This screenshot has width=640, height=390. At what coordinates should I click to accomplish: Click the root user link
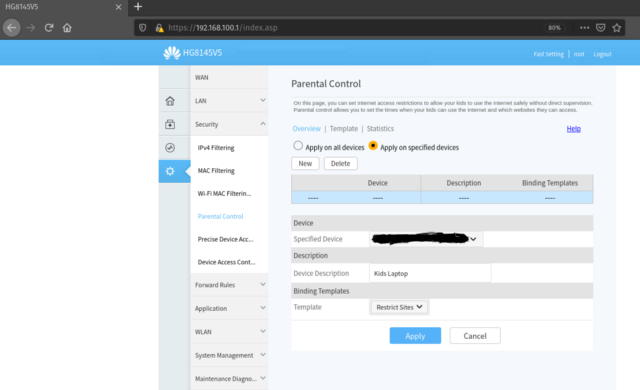click(579, 54)
